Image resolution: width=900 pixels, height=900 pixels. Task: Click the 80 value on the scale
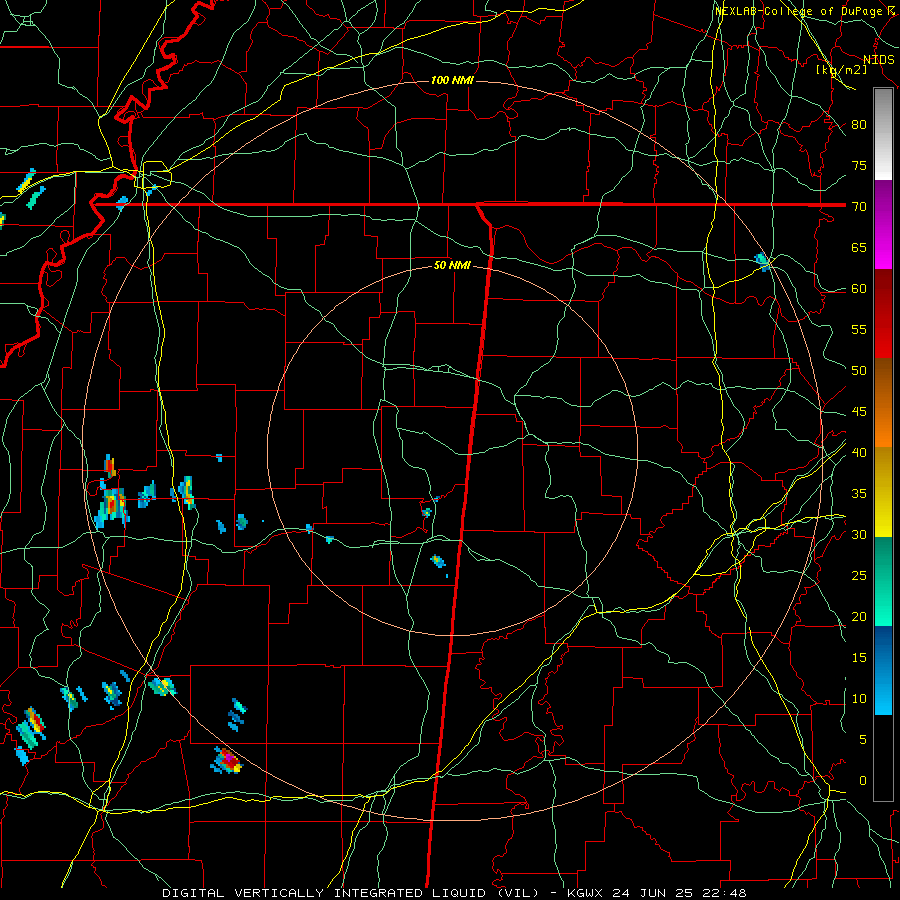tap(859, 125)
